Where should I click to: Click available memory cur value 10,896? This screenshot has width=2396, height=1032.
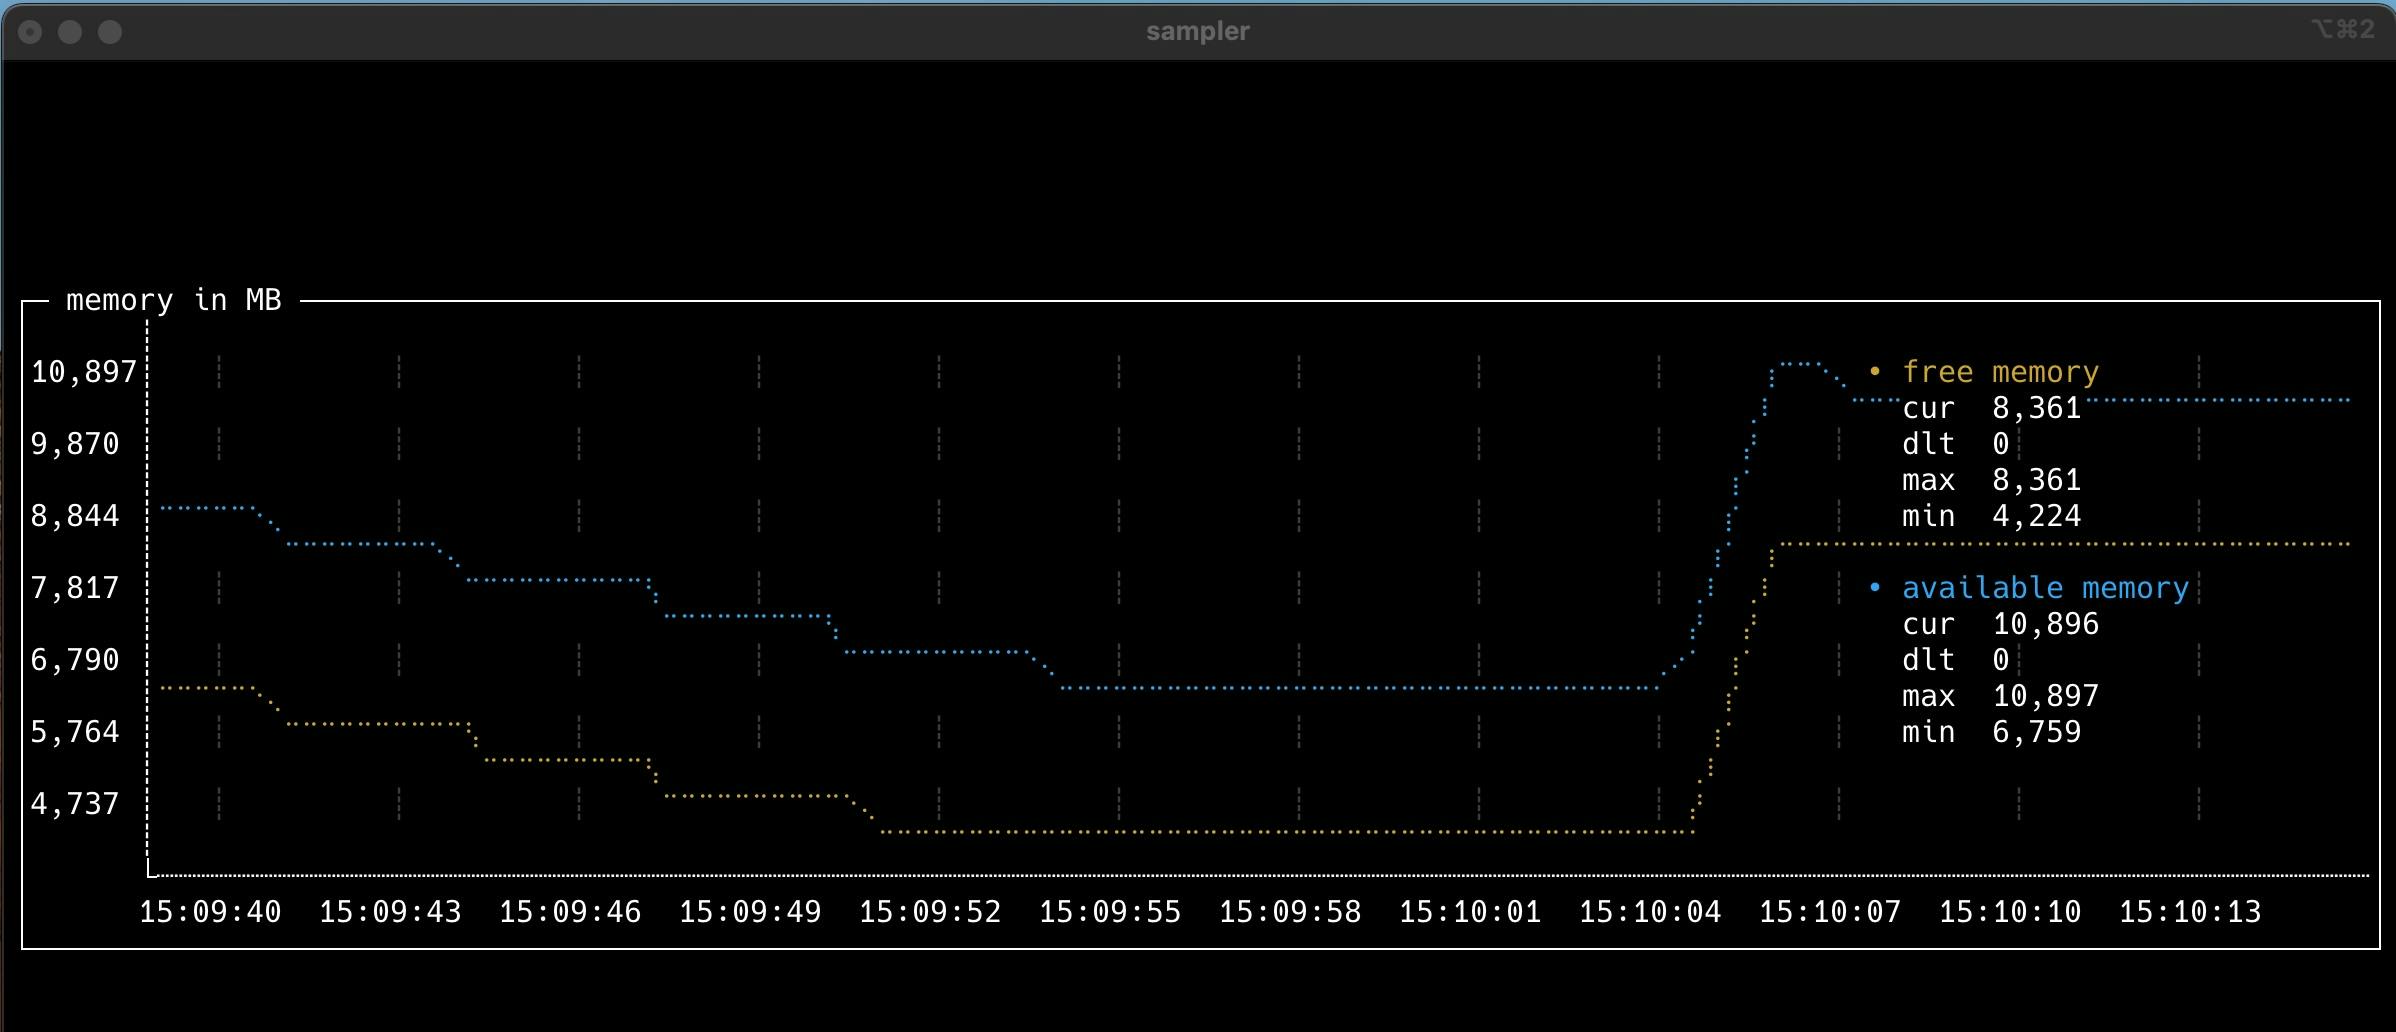point(2045,624)
